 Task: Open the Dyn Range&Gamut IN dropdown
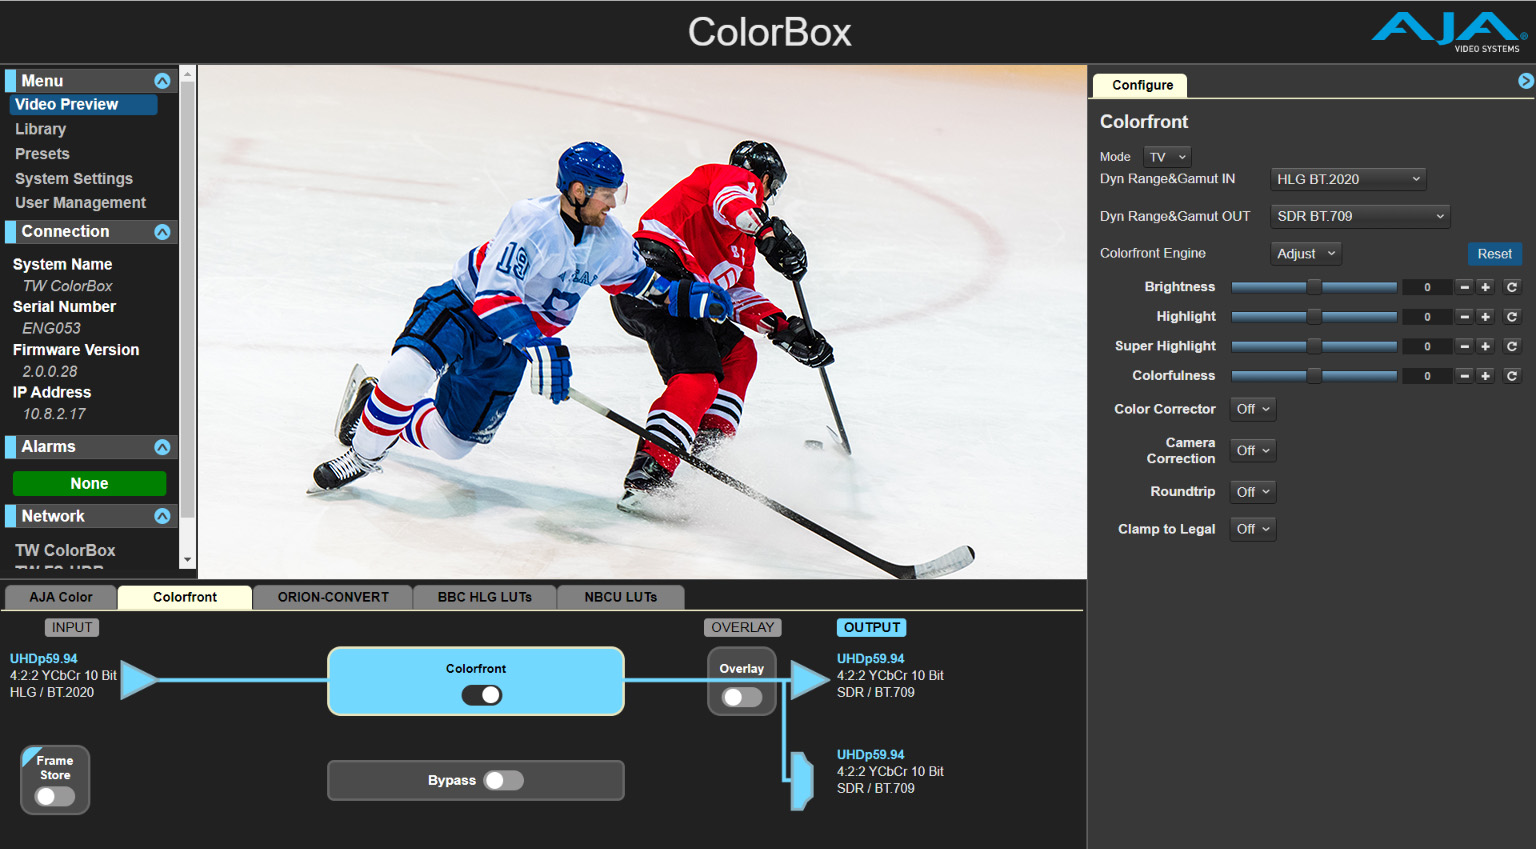(1348, 179)
